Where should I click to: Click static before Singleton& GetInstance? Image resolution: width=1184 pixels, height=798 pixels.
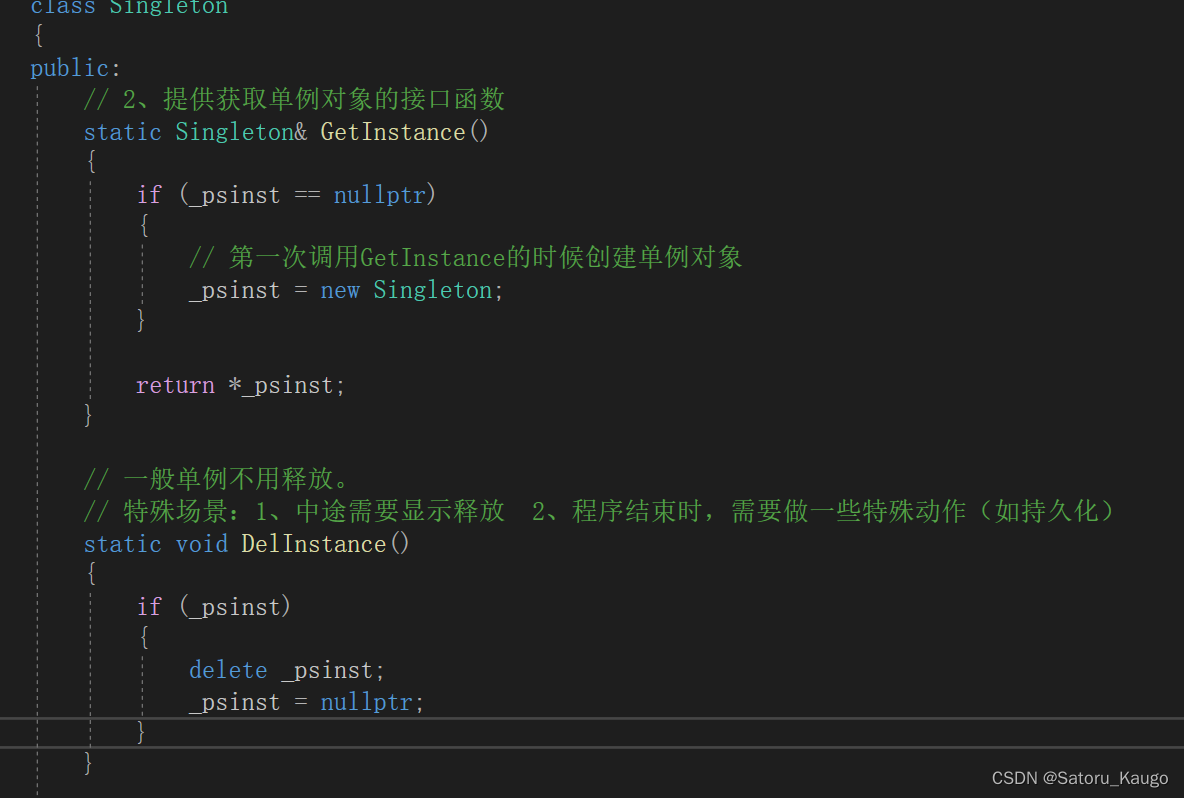pyautogui.click(x=122, y=132)
